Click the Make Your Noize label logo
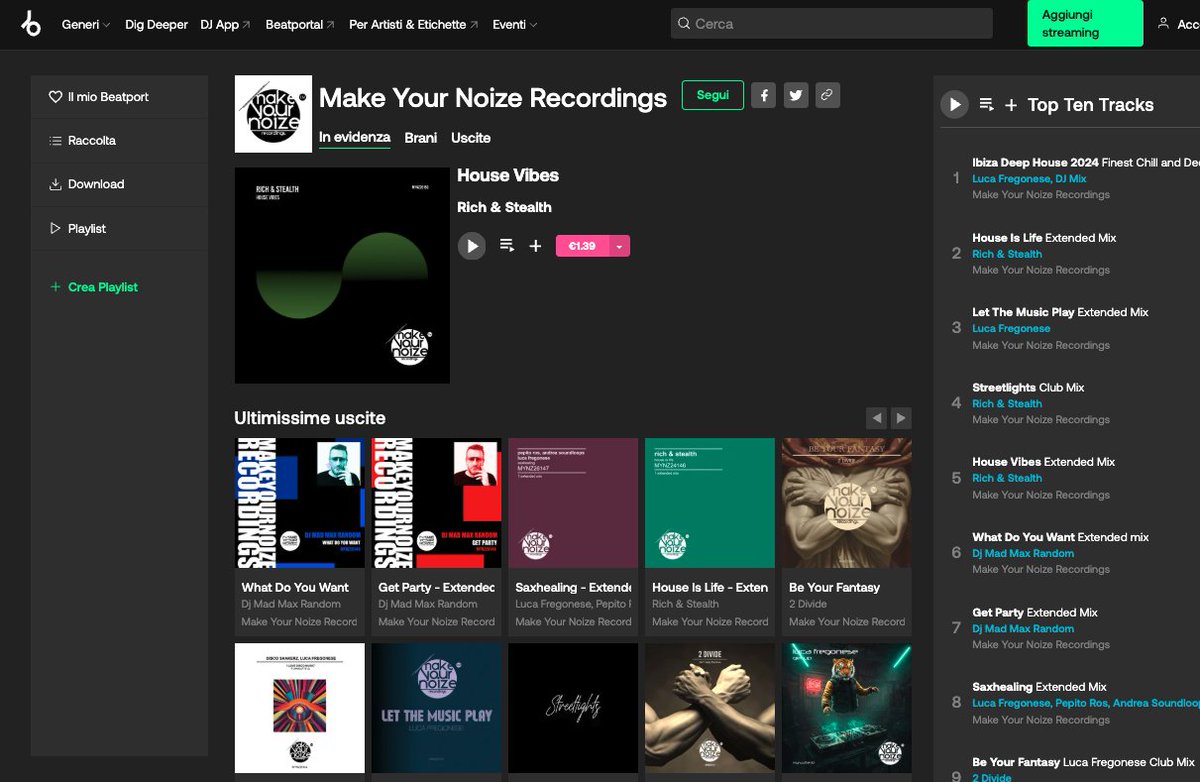Image resolution: width=1200 pixels, height=782 pixels. point(273,114)
